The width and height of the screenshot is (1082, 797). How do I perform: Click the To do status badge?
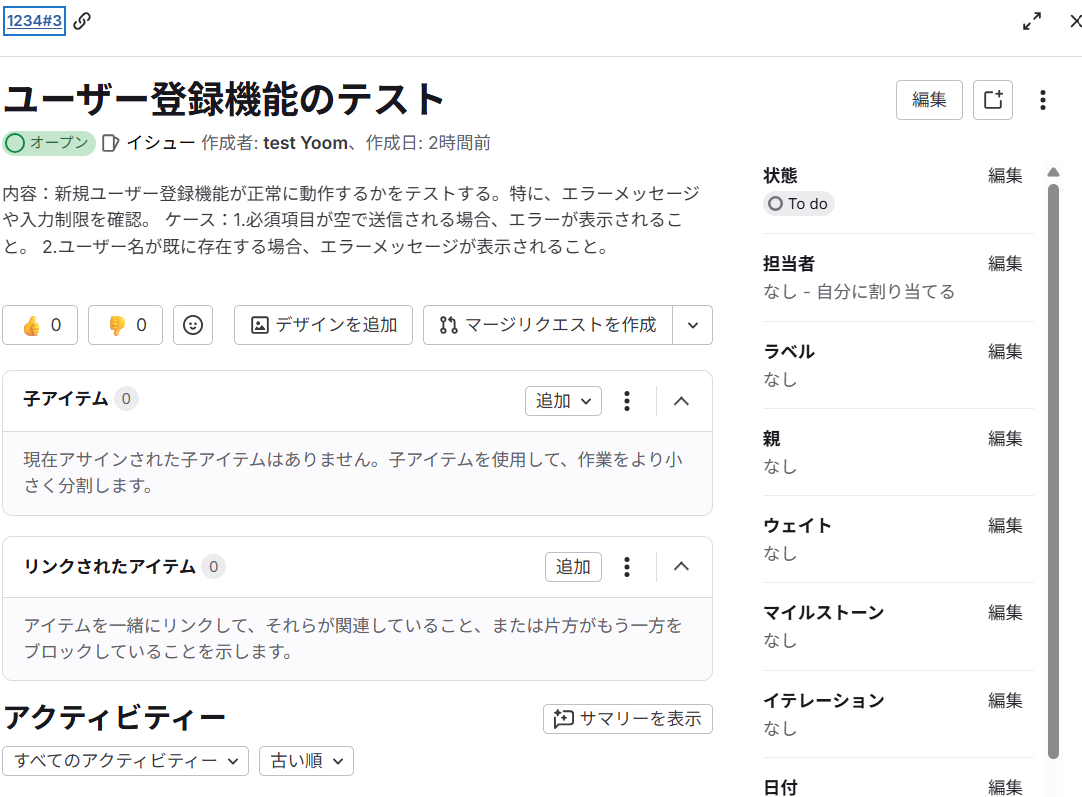(x=798, y=204)
